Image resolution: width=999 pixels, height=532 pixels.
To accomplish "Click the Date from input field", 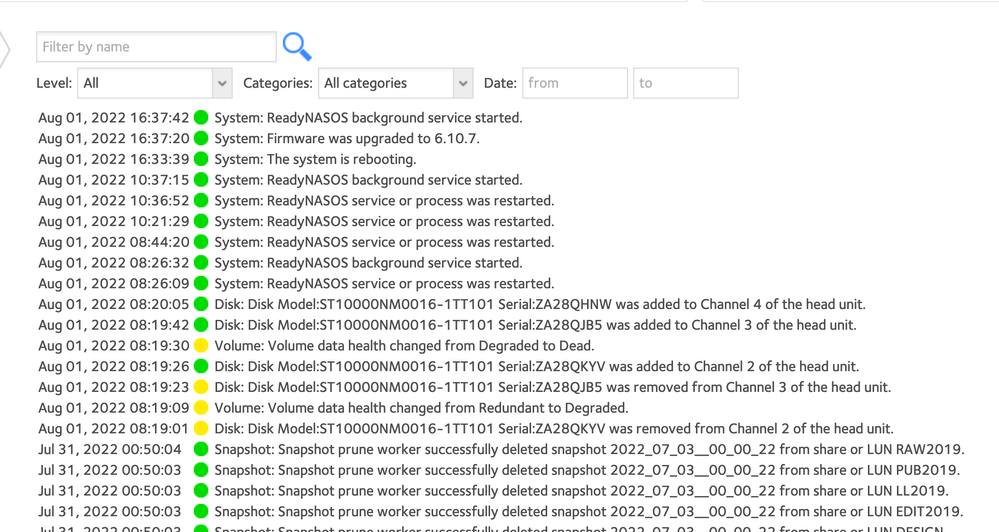I will click(575, 83).
